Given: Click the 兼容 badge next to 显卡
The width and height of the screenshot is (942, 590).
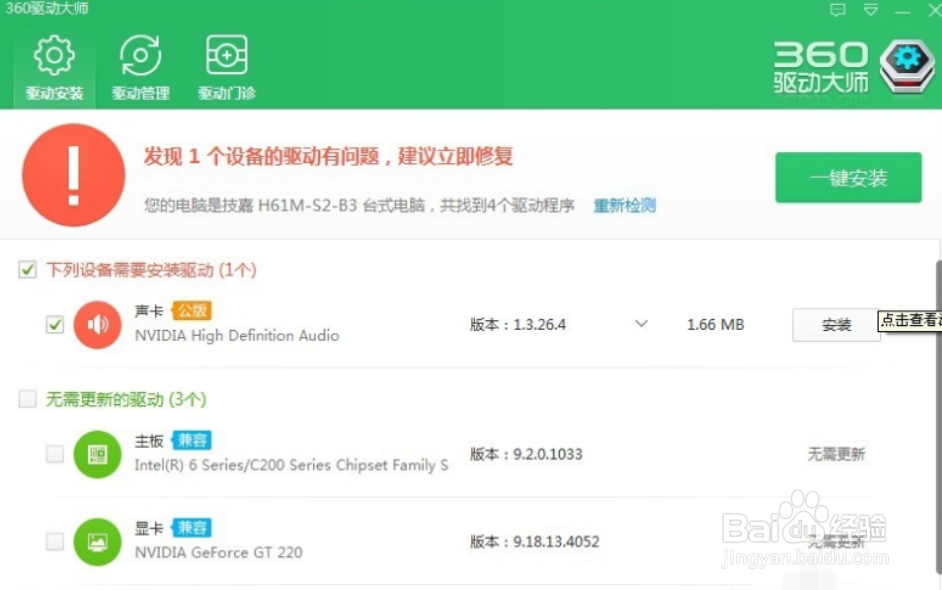Looking at the screenshot, I should (x=192, y=528).
